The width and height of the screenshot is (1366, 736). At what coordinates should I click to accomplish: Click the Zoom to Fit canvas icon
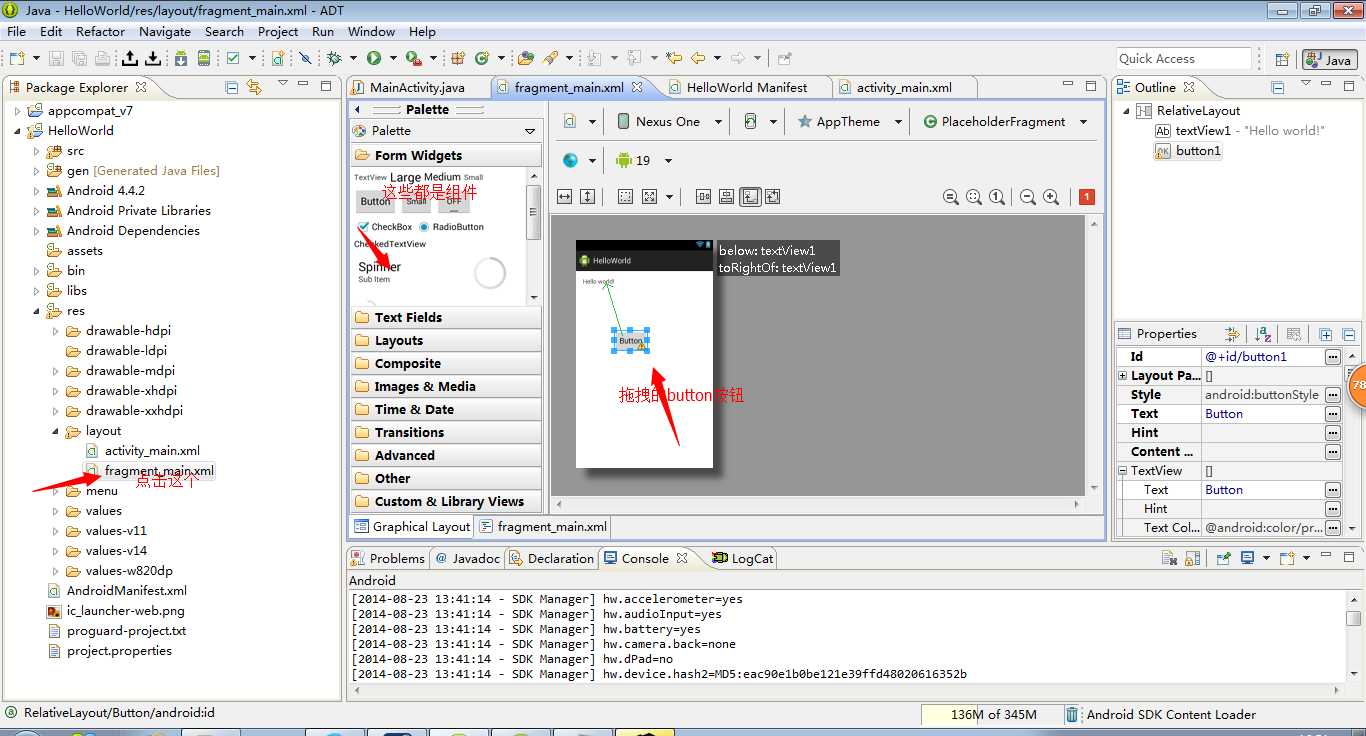[974, 197]
